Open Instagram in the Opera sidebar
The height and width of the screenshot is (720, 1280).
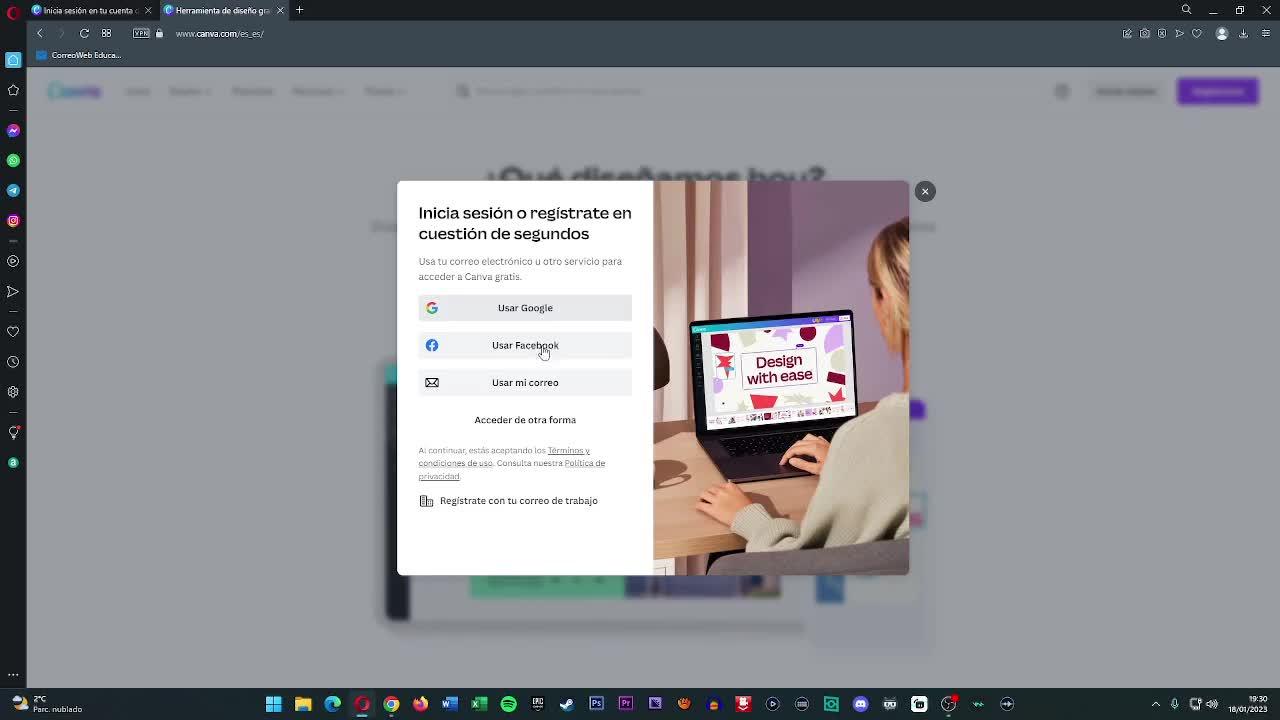coord(13,220)
